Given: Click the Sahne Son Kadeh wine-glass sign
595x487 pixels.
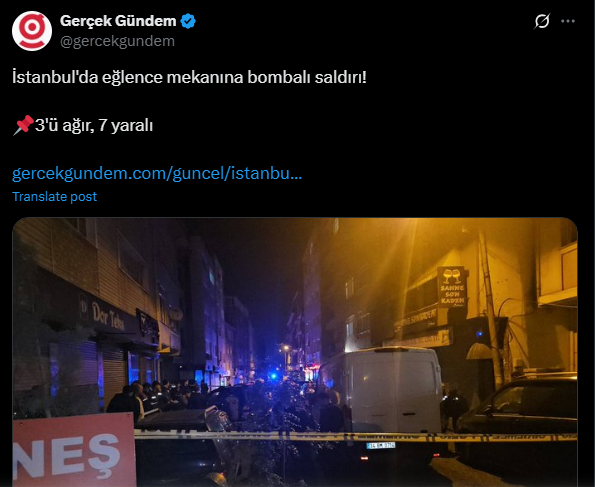Looking at the screenshot, I should (x=452, y=287).
